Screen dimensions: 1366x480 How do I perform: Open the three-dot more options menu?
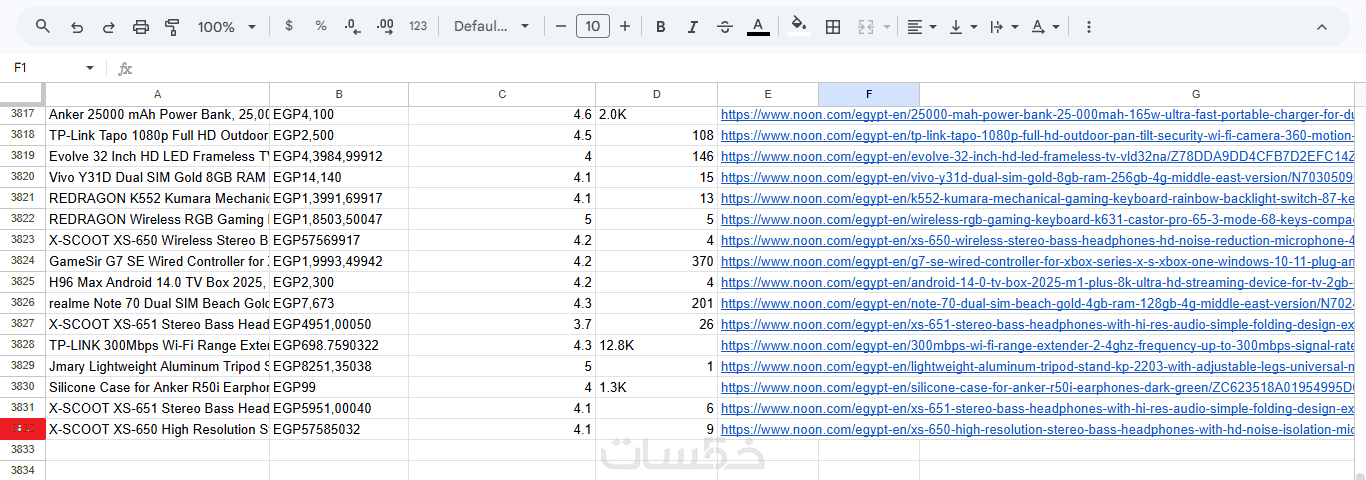tap(1089, 27)
